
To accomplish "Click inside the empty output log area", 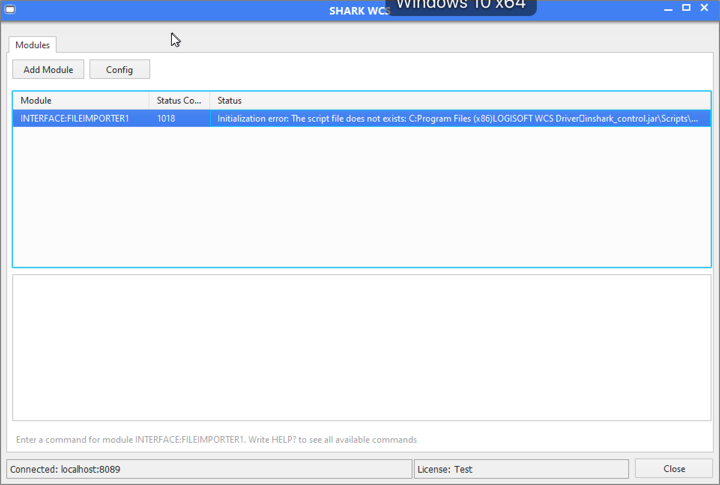I will [x=361, y=348].
